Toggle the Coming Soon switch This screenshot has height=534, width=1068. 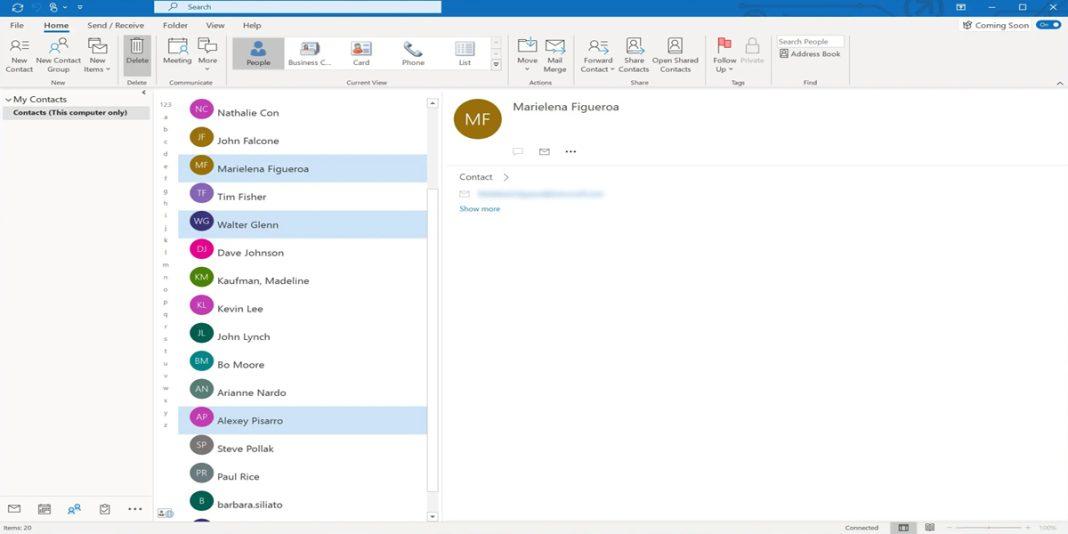pyautogui.click(x=1048, y=25)
